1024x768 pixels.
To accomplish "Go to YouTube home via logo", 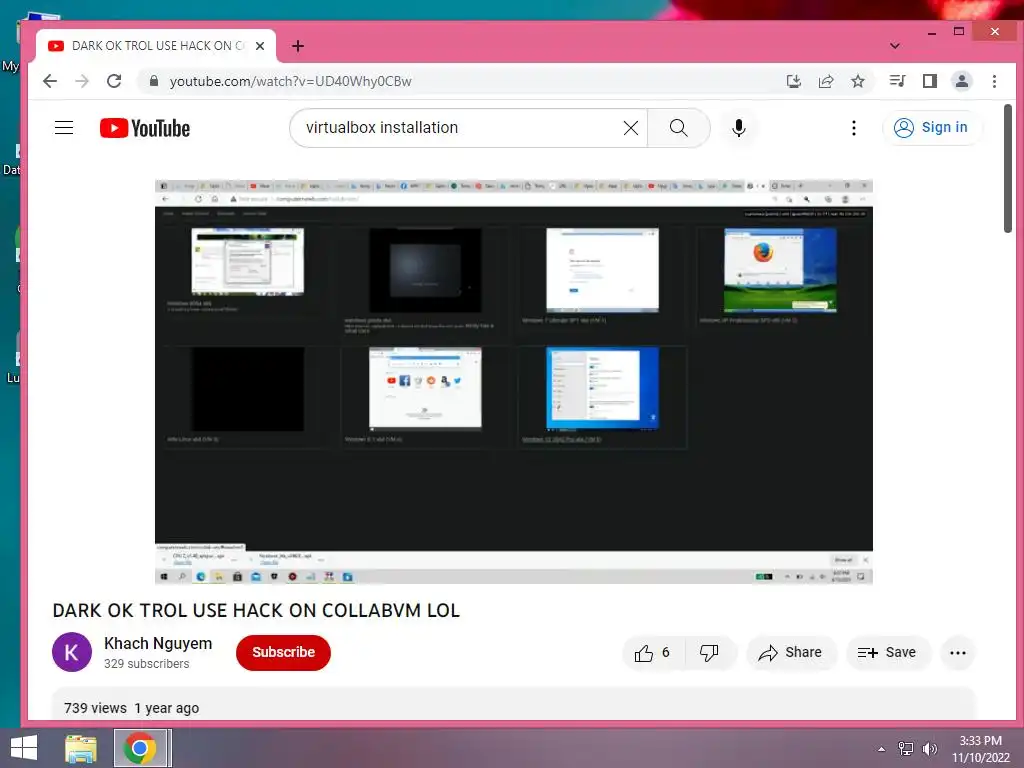I will pos(145,128).
